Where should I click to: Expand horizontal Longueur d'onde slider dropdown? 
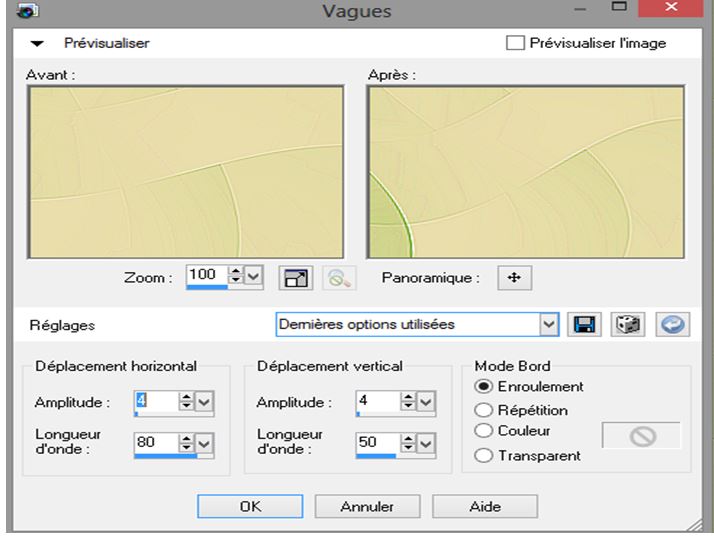tap(204, 443)
